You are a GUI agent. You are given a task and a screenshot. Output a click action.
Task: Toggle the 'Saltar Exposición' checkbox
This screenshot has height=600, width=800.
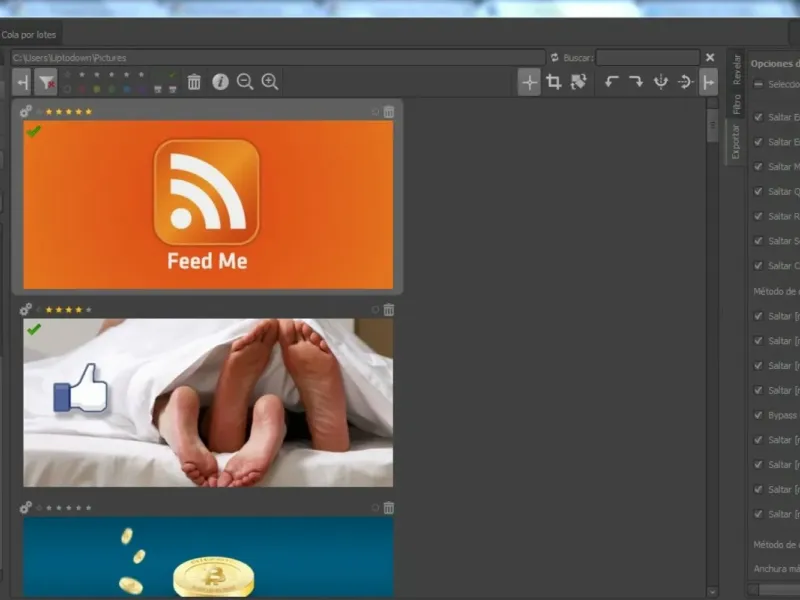758,115
